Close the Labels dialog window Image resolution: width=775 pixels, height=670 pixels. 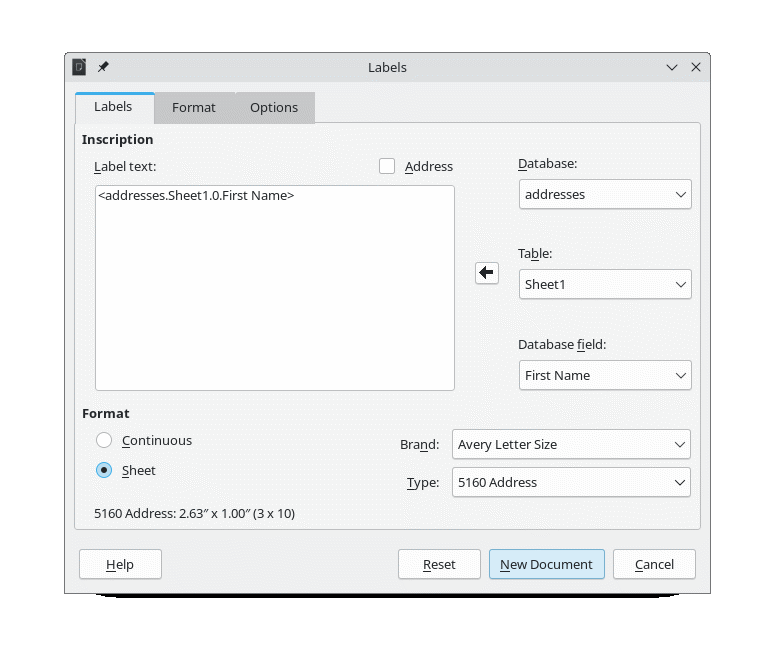coord(696,67)
